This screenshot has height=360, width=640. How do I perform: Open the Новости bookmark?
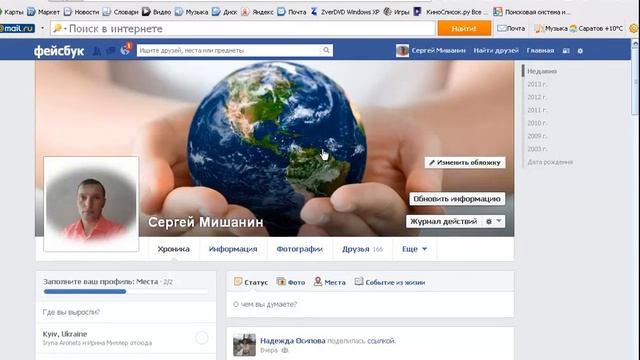pyautogui.click(x=82, y=12)
